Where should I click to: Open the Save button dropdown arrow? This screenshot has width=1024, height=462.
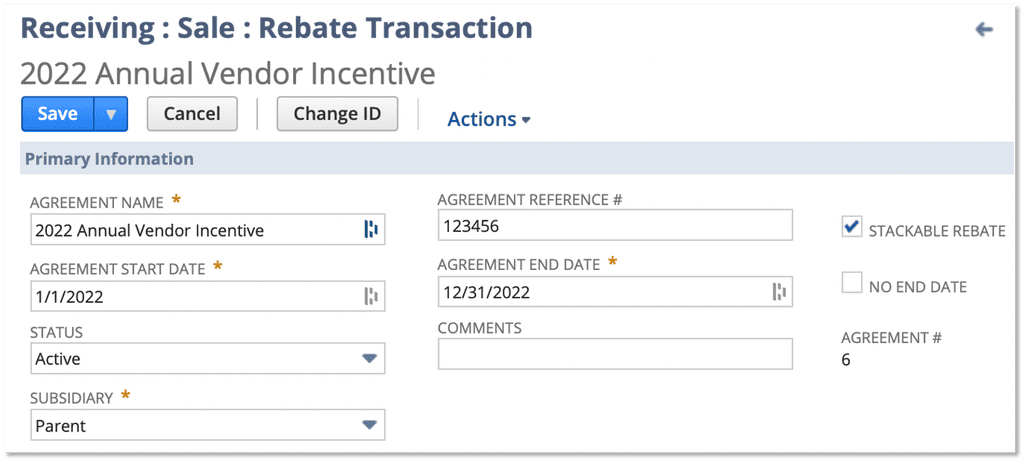pyautogui.click(x=110, y=114)
